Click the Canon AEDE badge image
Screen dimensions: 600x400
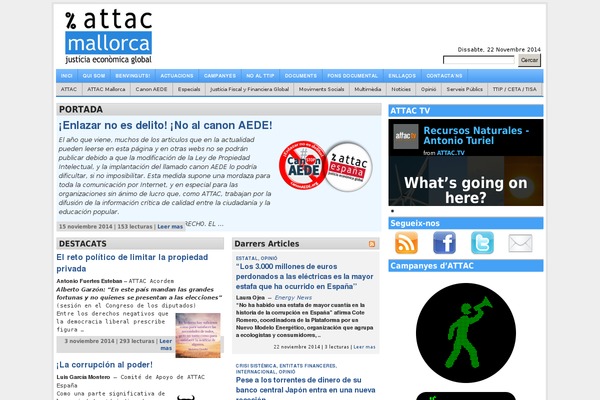[x=303, y=165]
